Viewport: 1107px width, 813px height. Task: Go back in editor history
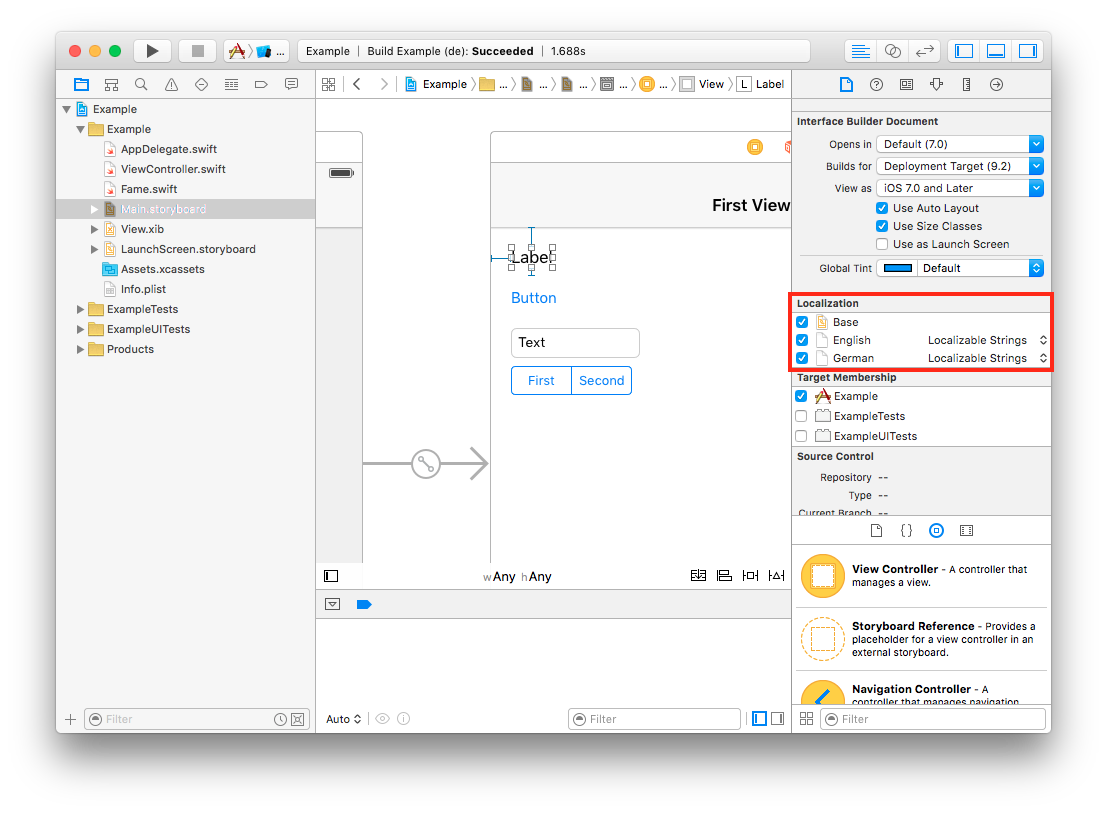point(357,85)
